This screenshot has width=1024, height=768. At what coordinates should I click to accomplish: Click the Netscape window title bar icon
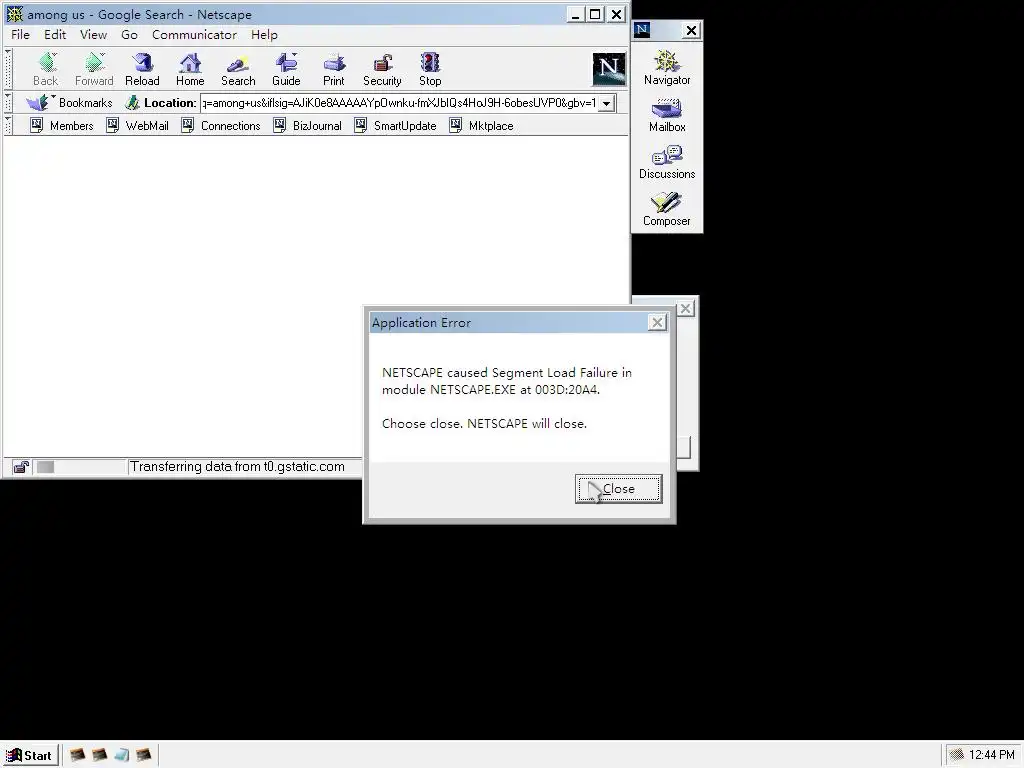click(x=14, y=14)
